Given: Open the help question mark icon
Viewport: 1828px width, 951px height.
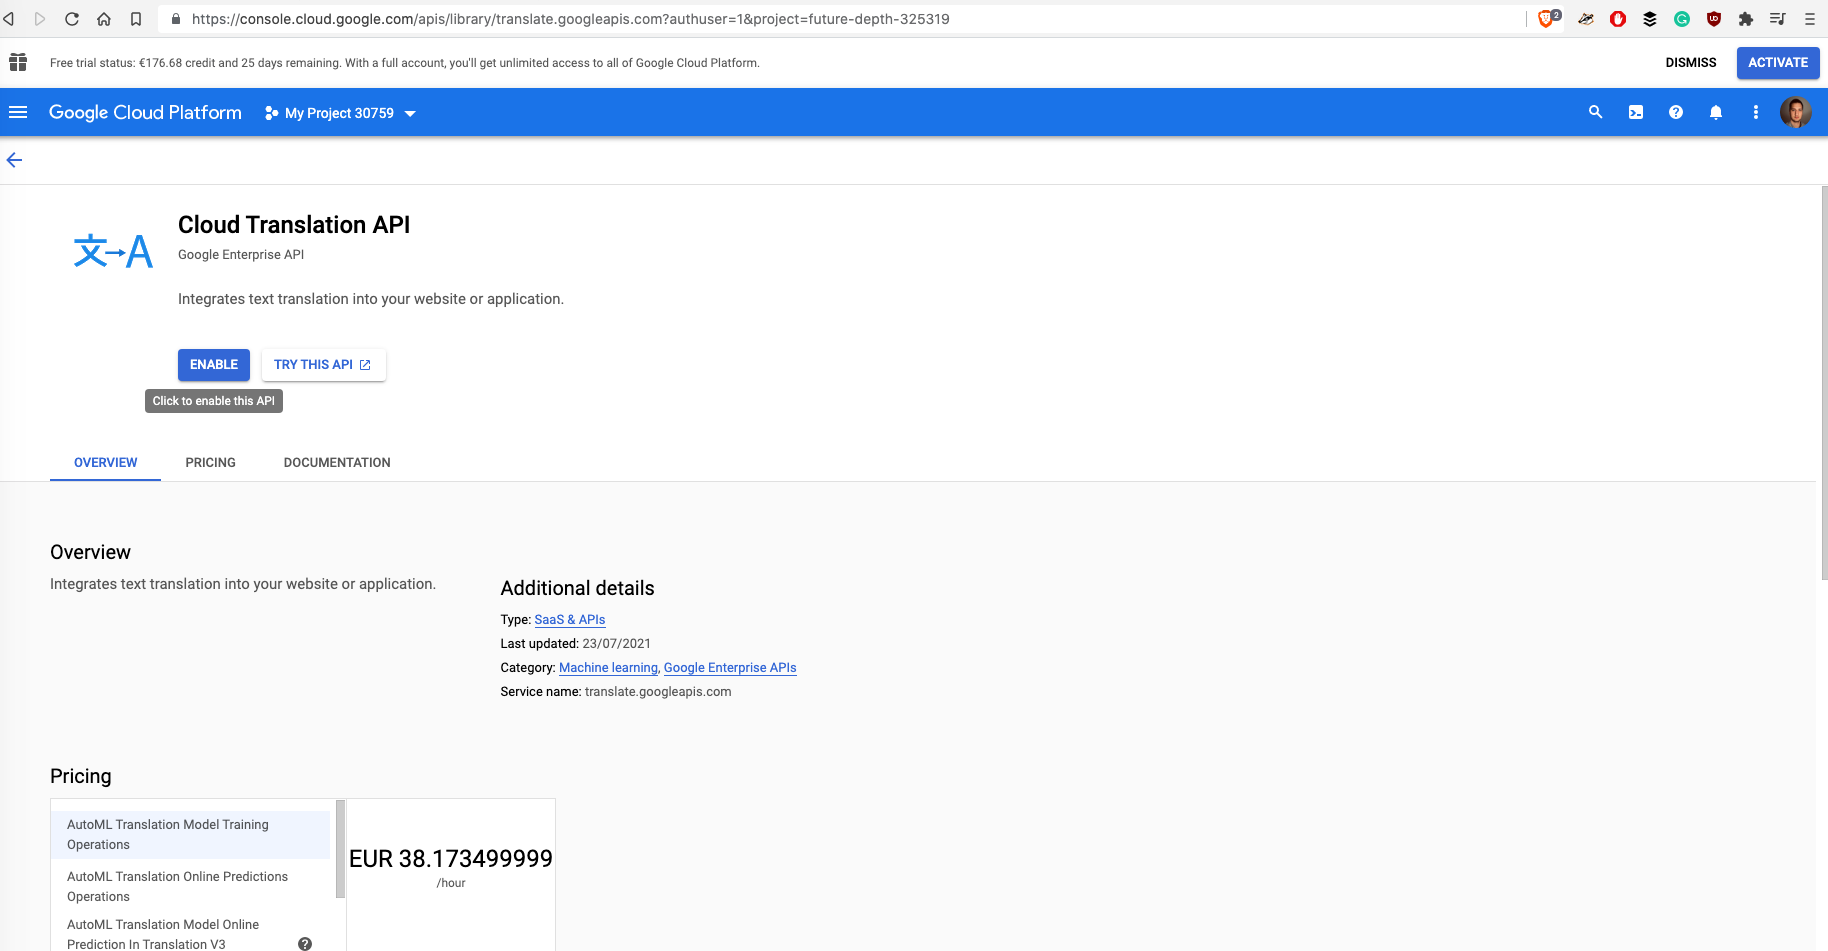Looking at the screenshot, I should pos(1676,112).
